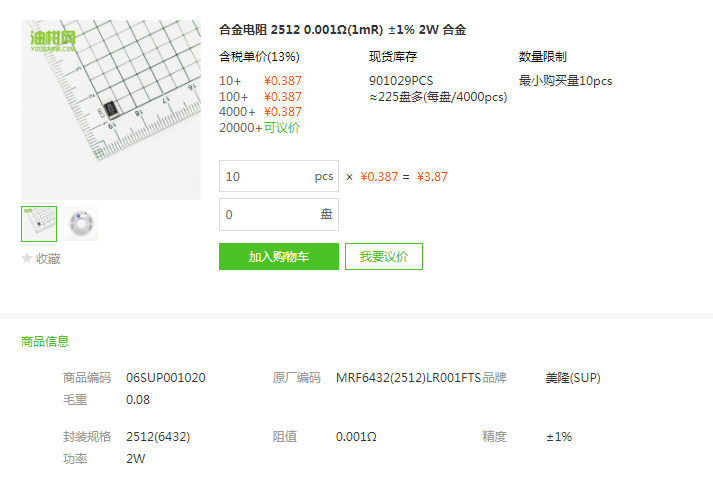
Task: Click the product code 06SUP001020
Action: click(166, 378)
